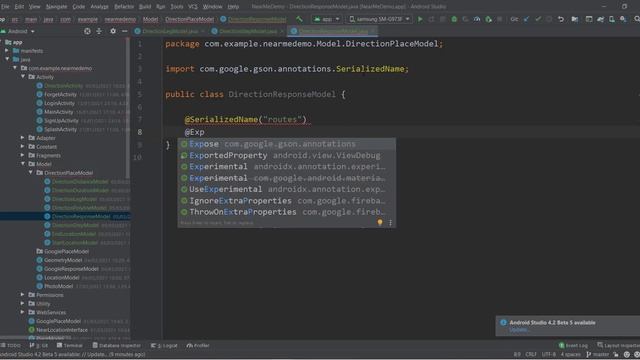The width and height of the screenshot is (640, 360).
Task: Open the Terminal tool window
Action: point(70,346)
